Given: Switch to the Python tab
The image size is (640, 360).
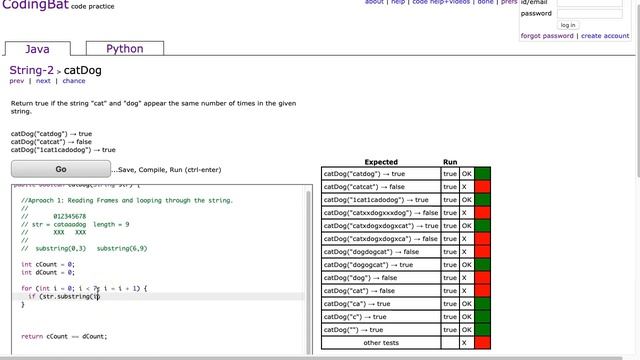Looking at the screenshot, I should point(125,48).
